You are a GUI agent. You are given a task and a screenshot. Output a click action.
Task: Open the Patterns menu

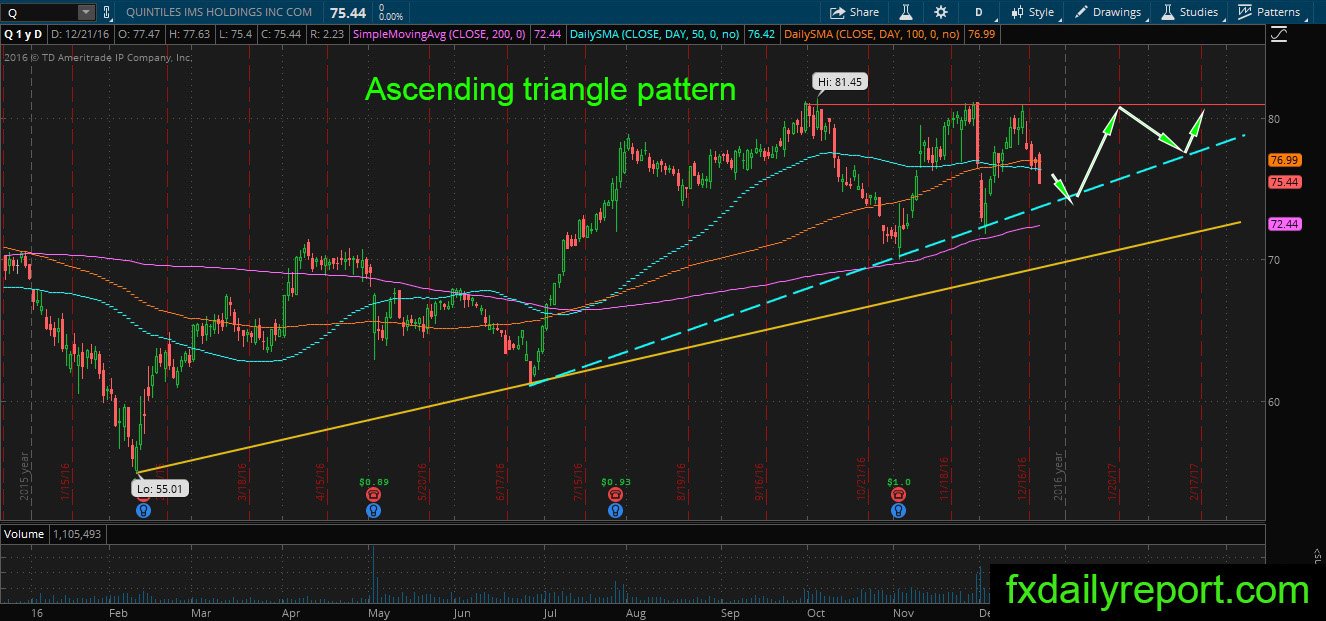point(1269,12)
